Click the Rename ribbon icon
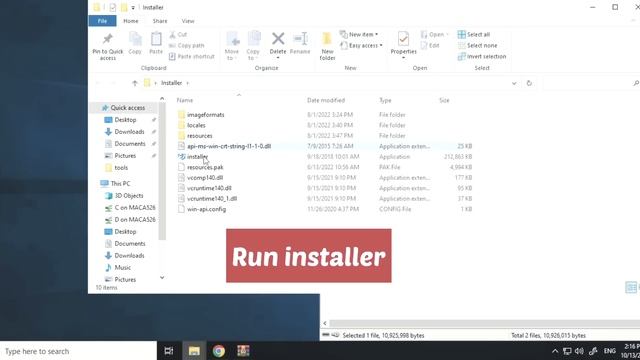This screenshot has width=640, height=360. (x=300, y=43)
